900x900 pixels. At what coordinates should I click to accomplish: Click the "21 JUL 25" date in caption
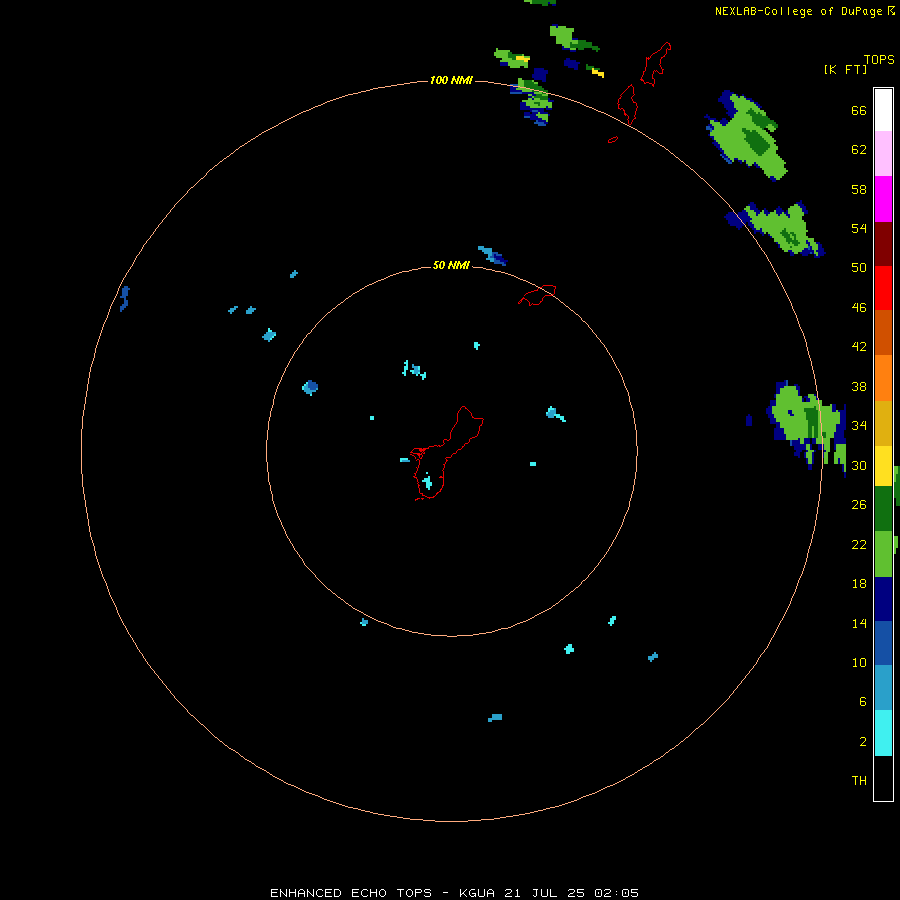[x=545, y=893]
